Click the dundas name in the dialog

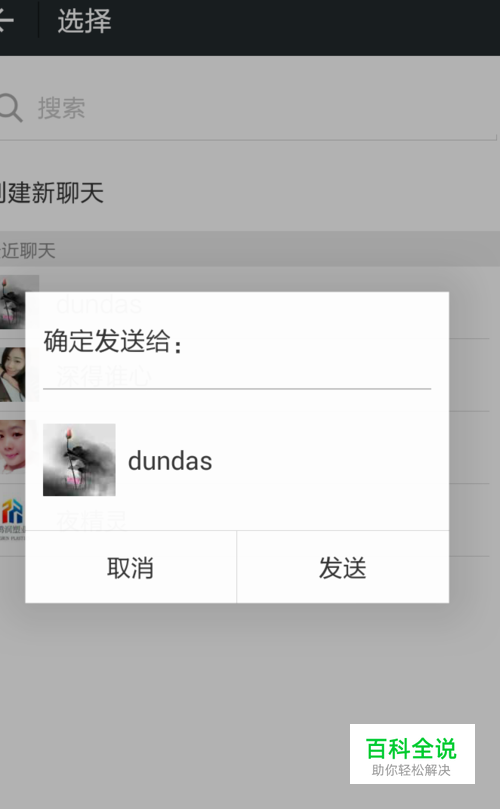pos(170,461)
